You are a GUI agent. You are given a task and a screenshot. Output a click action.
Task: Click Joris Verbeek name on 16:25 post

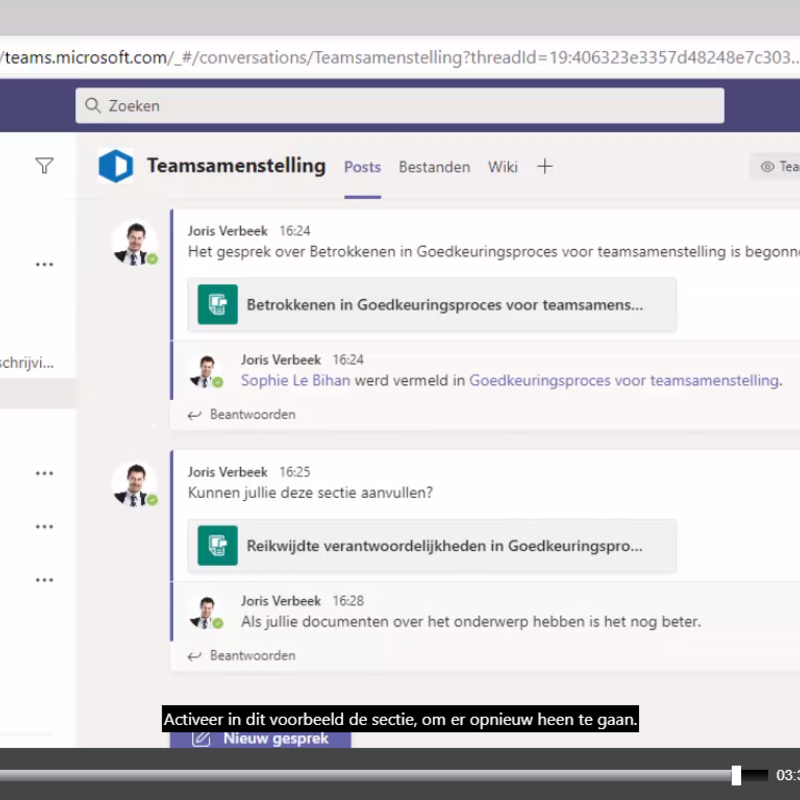coord(228,472)
